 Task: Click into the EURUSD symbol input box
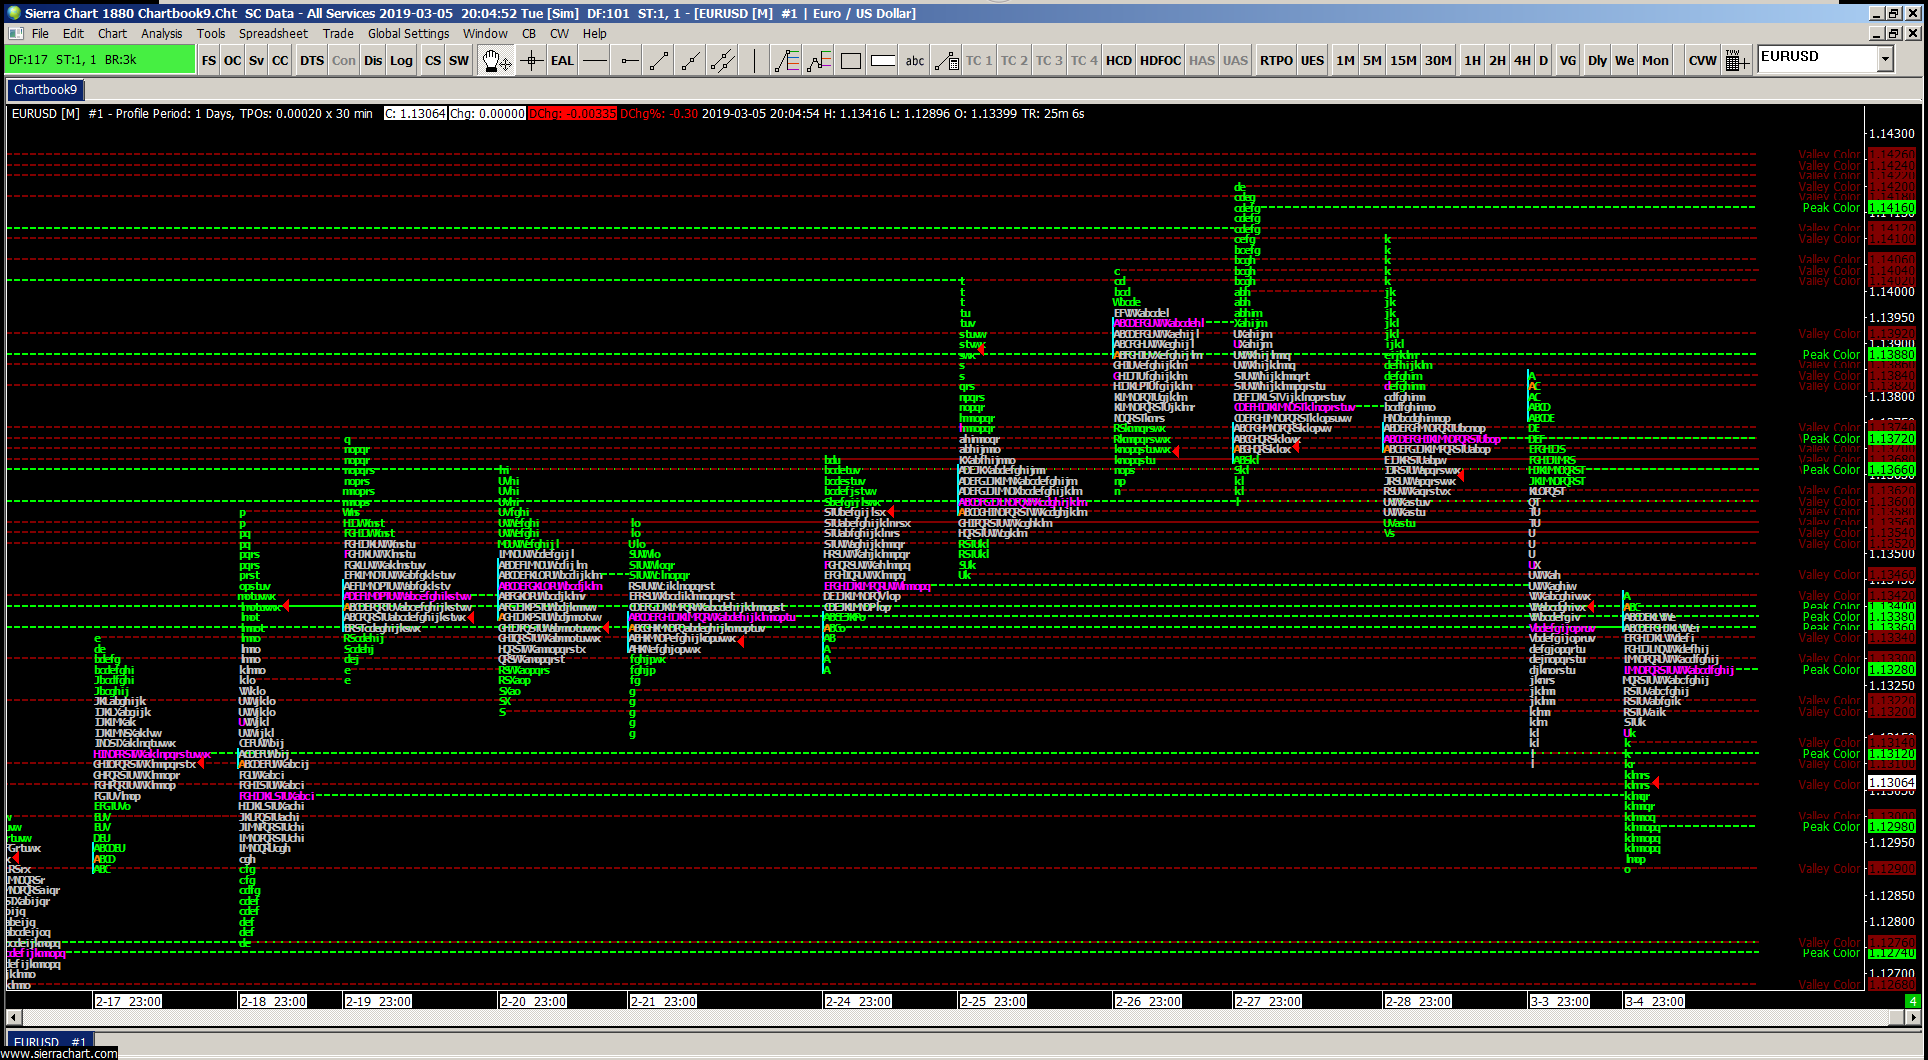(1817, 59)
